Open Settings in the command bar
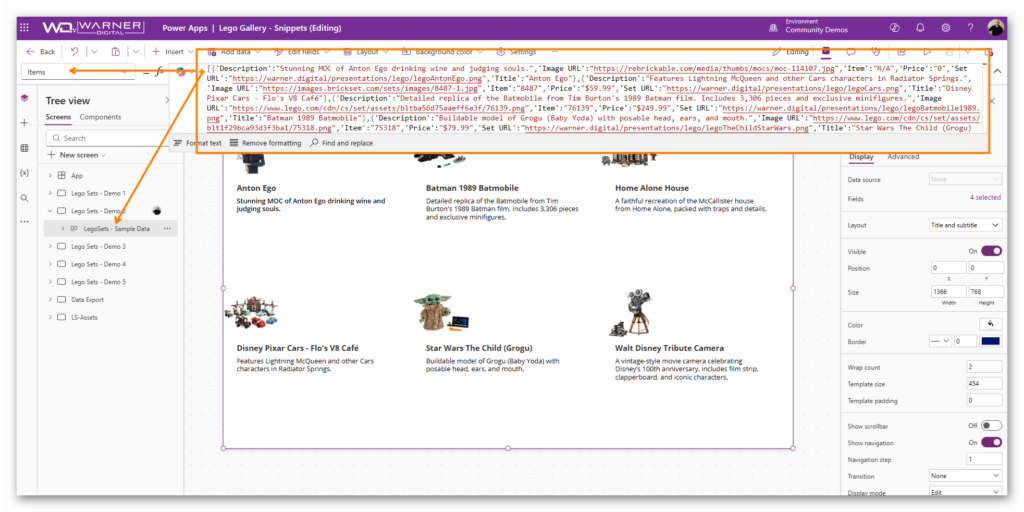The width and height of the screenshot is (1024, 512). [516, 52]
